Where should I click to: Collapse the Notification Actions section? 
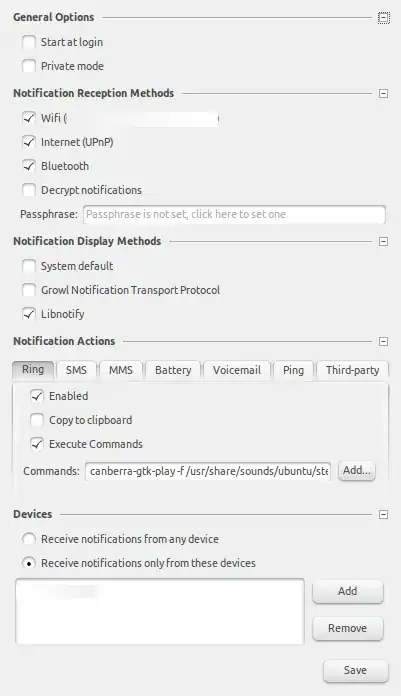coord(383,341)
